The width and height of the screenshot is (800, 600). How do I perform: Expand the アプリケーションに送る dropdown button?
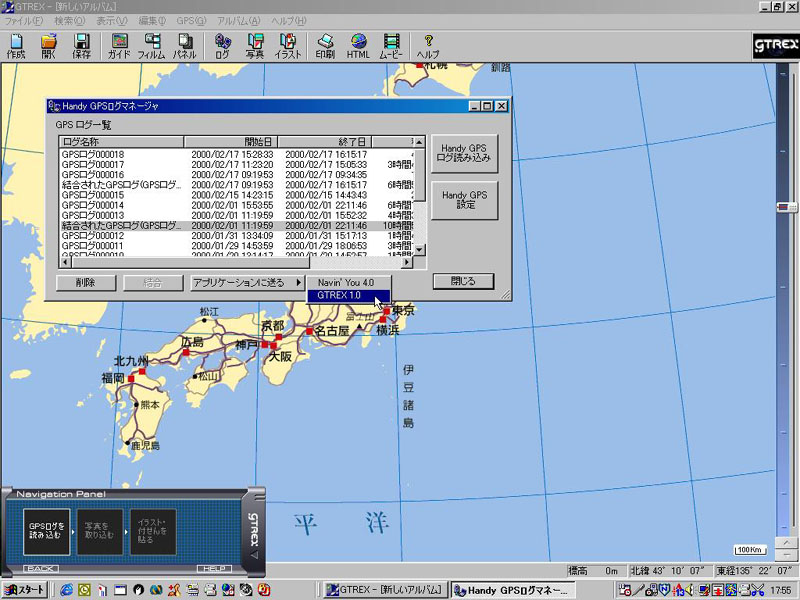point(246,283)
